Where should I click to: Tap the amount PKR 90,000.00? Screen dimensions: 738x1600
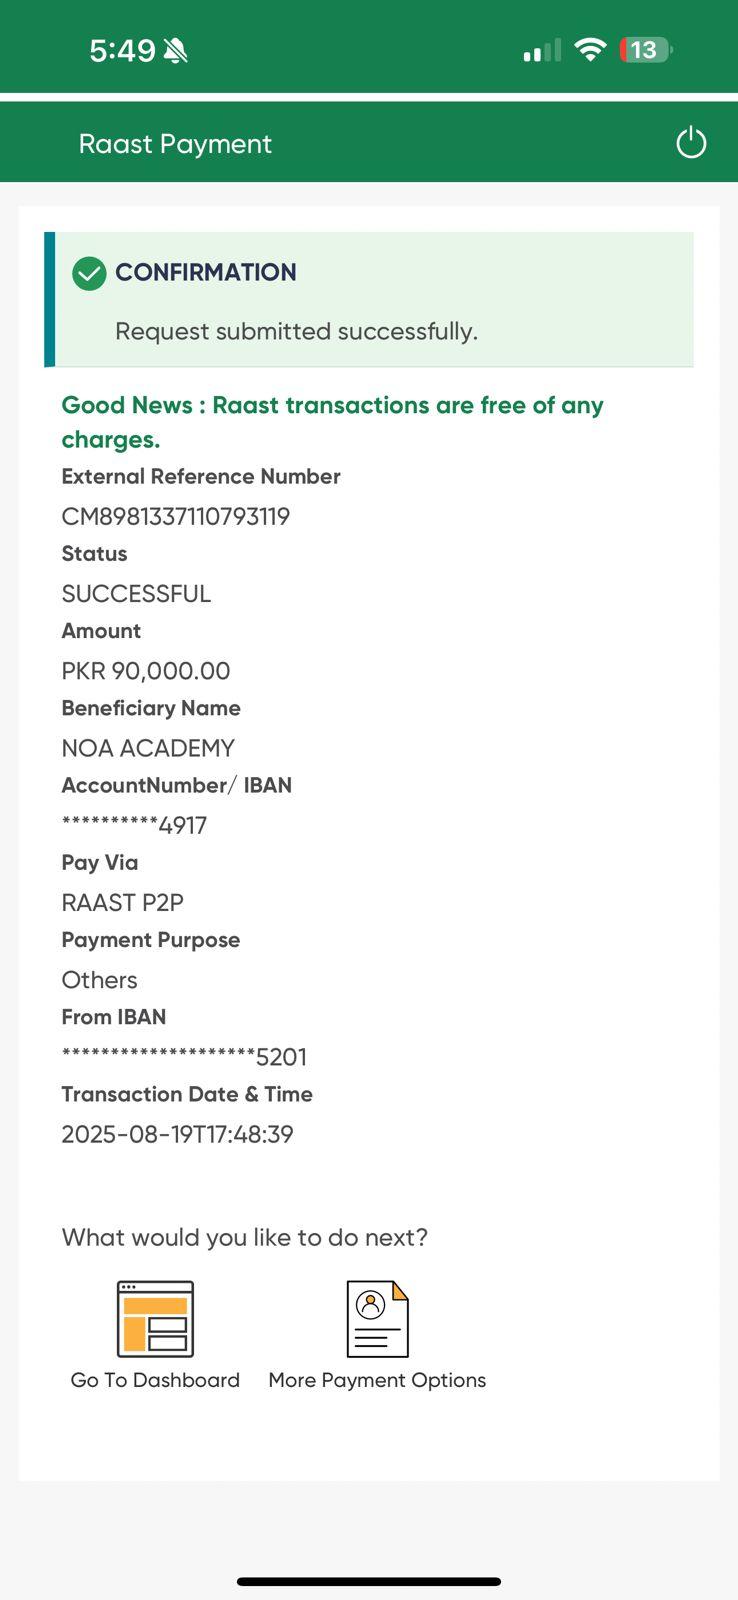(x=146, y=671)
